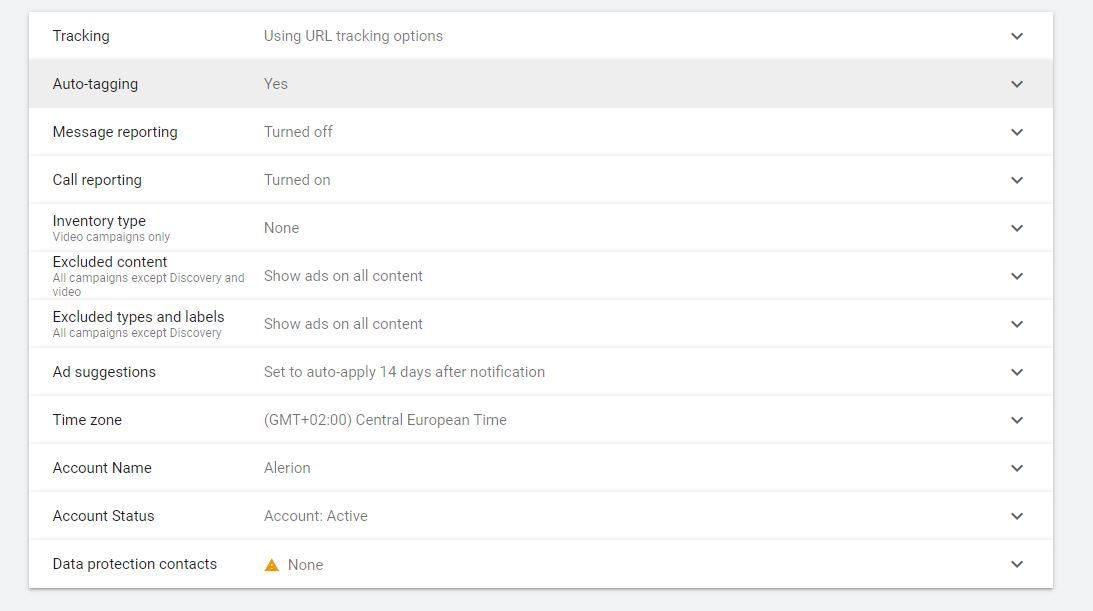
Task: Expand the Account Status chevron
Action: point(1017,516)
